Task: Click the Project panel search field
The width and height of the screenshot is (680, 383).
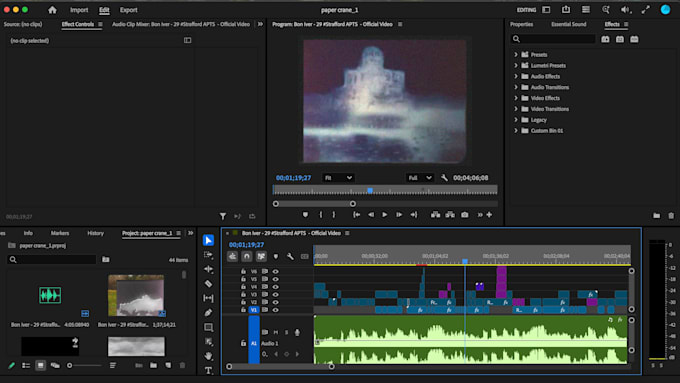Action: pos(51,259)
